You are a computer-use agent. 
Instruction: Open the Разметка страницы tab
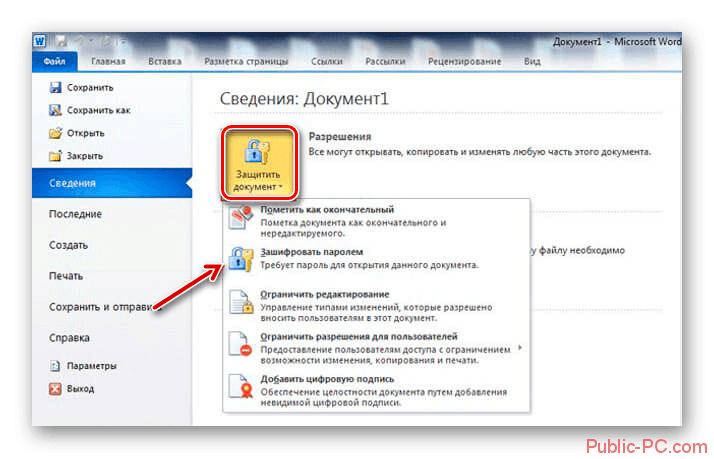click(246, 61)
